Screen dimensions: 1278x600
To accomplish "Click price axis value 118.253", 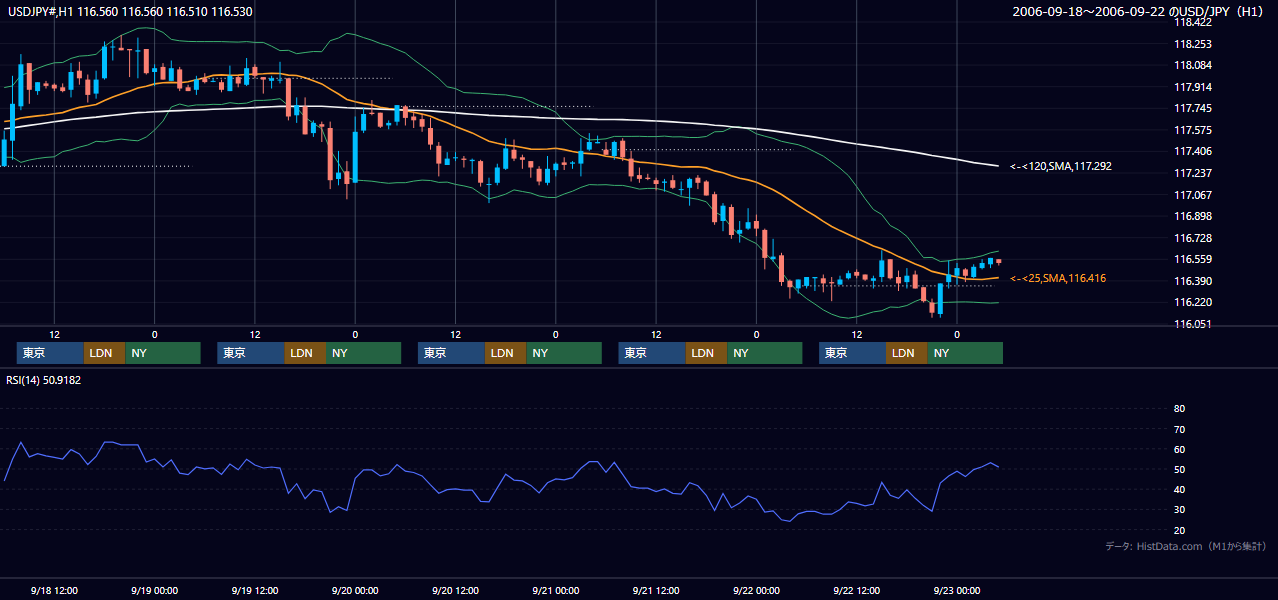I will pyautogui.click(x=1192, y=44).
